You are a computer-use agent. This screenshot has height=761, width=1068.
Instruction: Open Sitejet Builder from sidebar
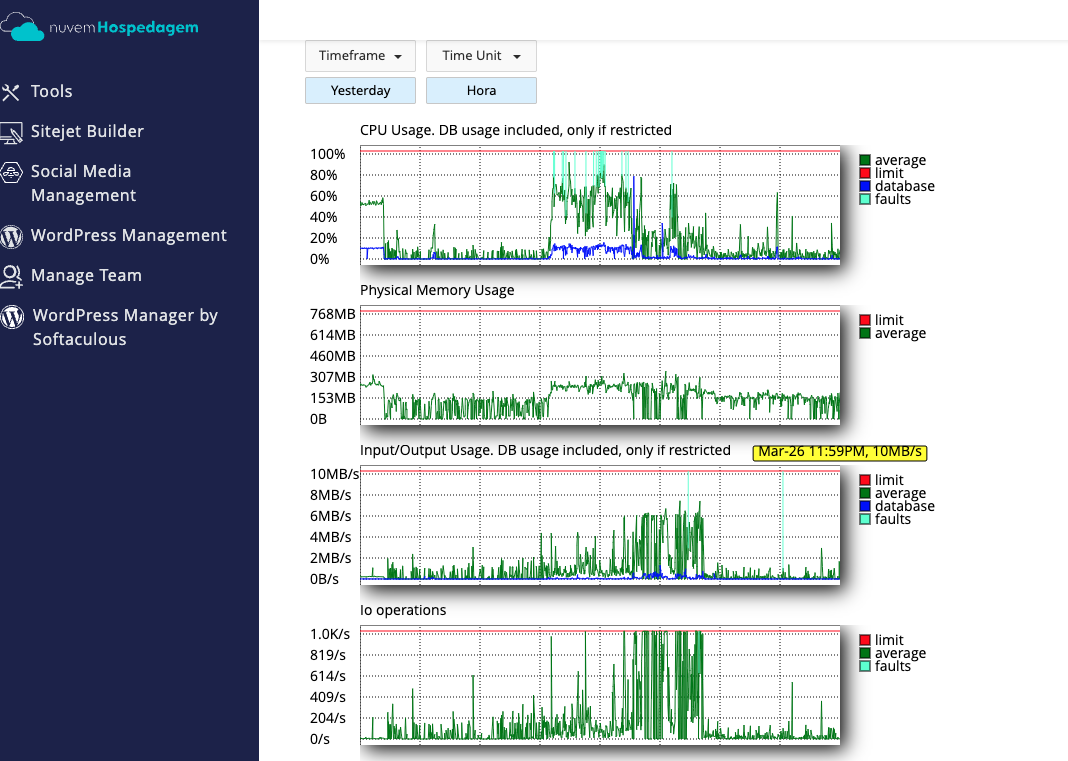click(87, 132)
